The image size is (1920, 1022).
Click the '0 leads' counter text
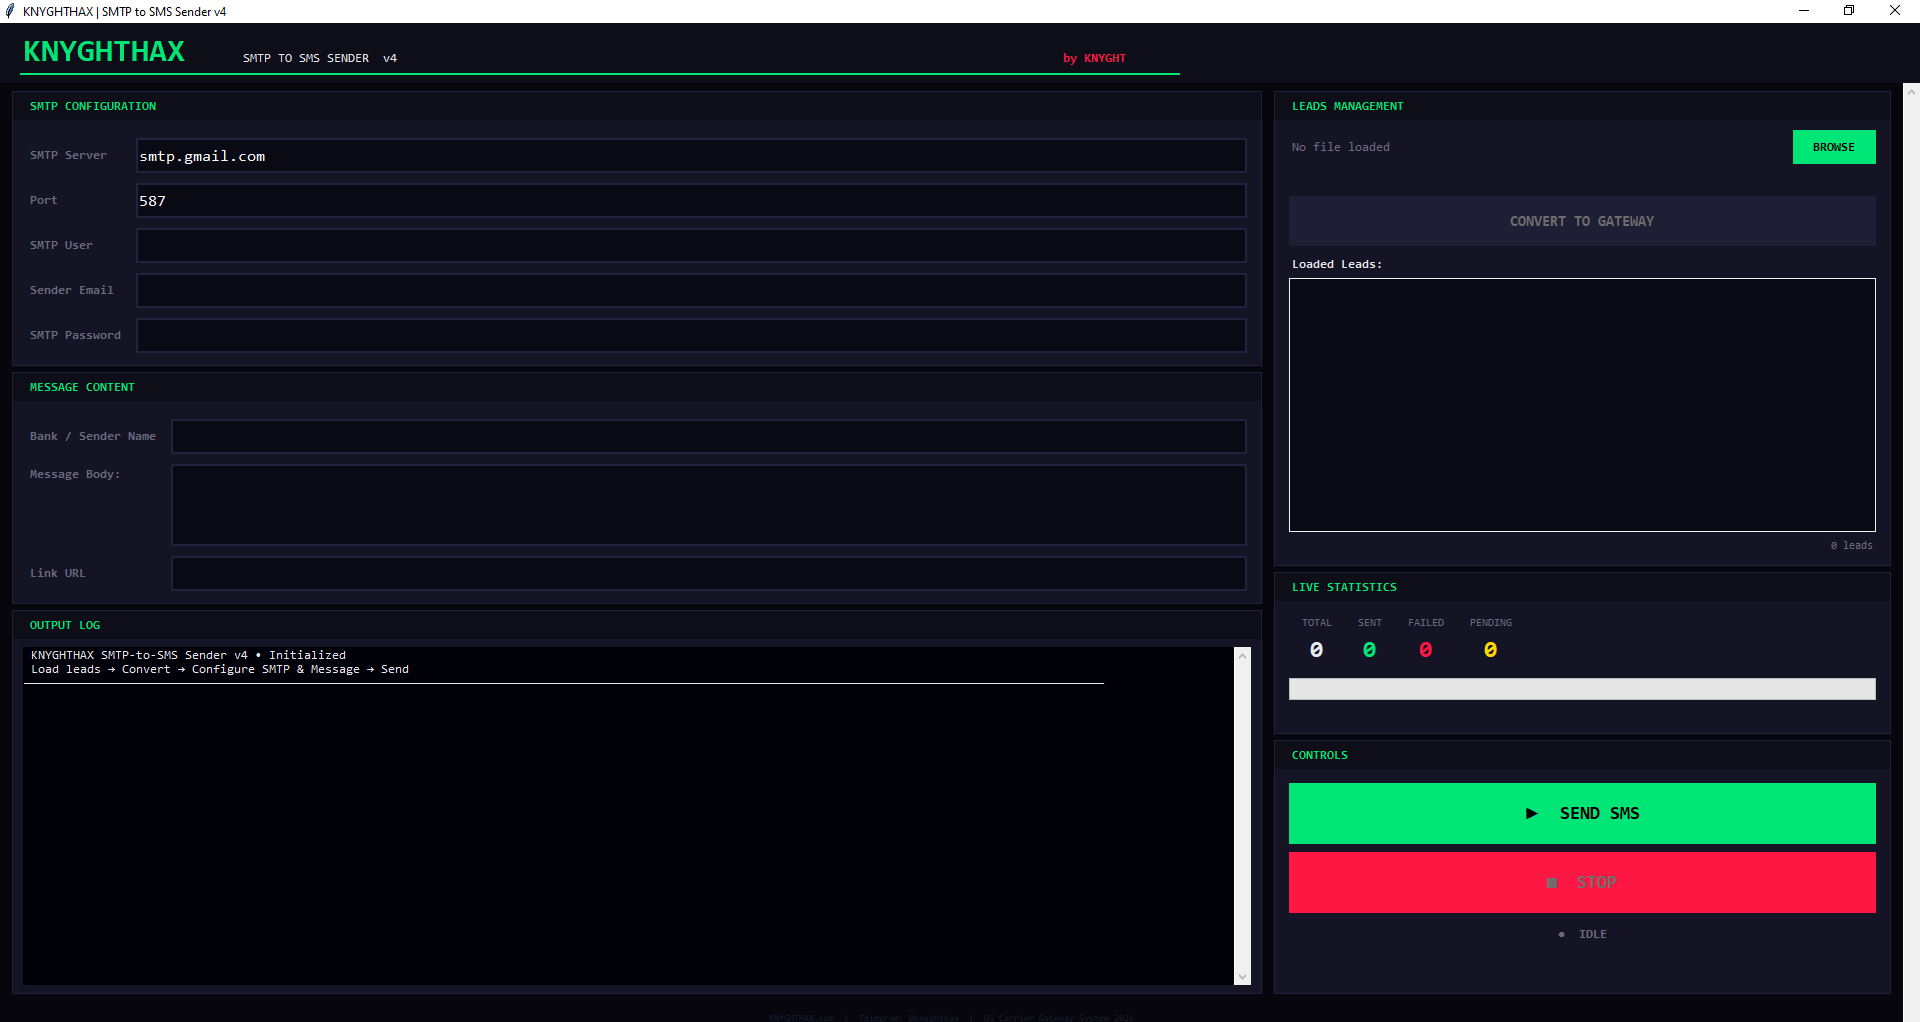coord(1851,546)
